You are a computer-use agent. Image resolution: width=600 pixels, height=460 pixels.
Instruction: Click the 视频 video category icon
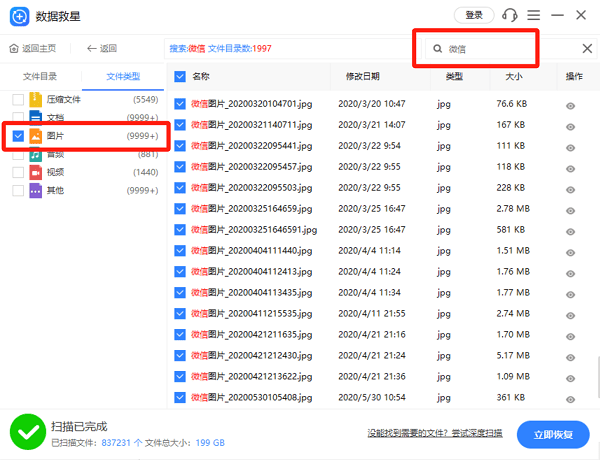[x=35, y=172]
